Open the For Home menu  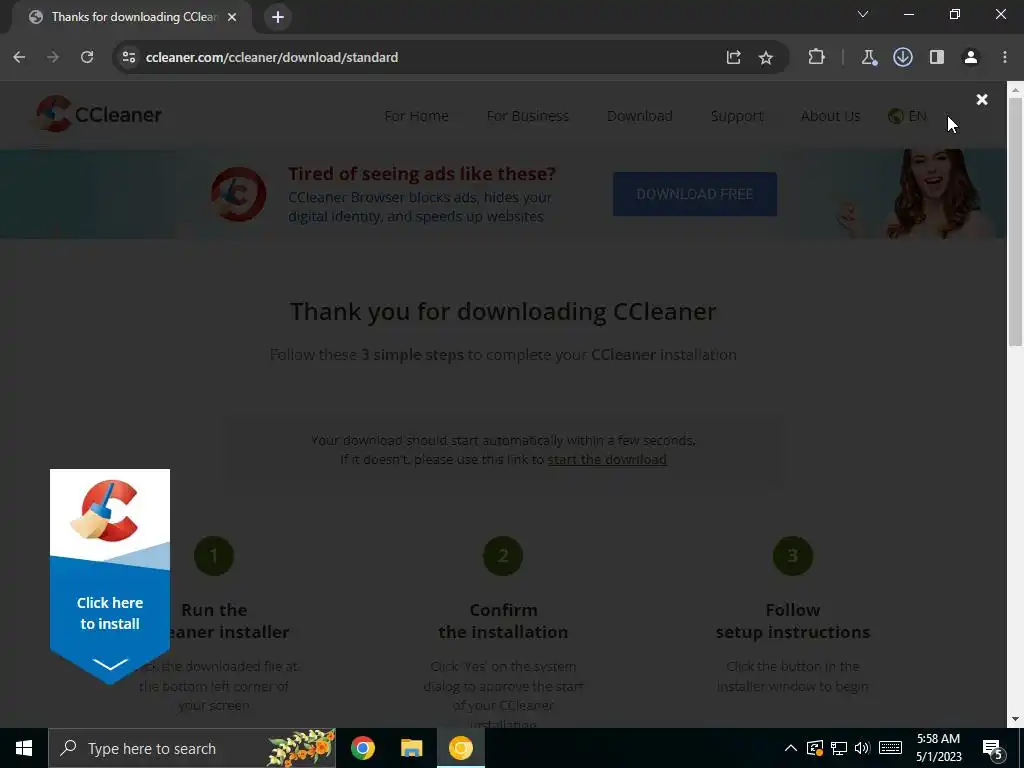[x=416, y=116]
